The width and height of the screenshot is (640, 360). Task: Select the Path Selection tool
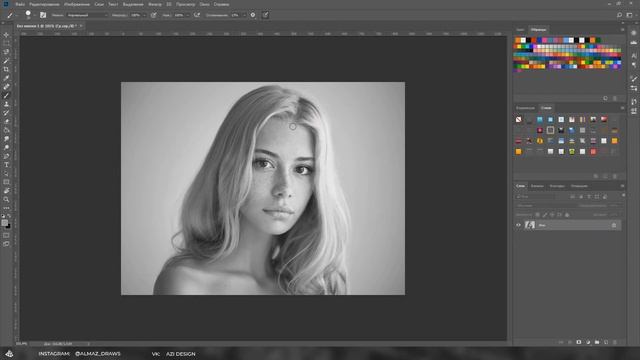pyautogui.click(x=6, y=173)
